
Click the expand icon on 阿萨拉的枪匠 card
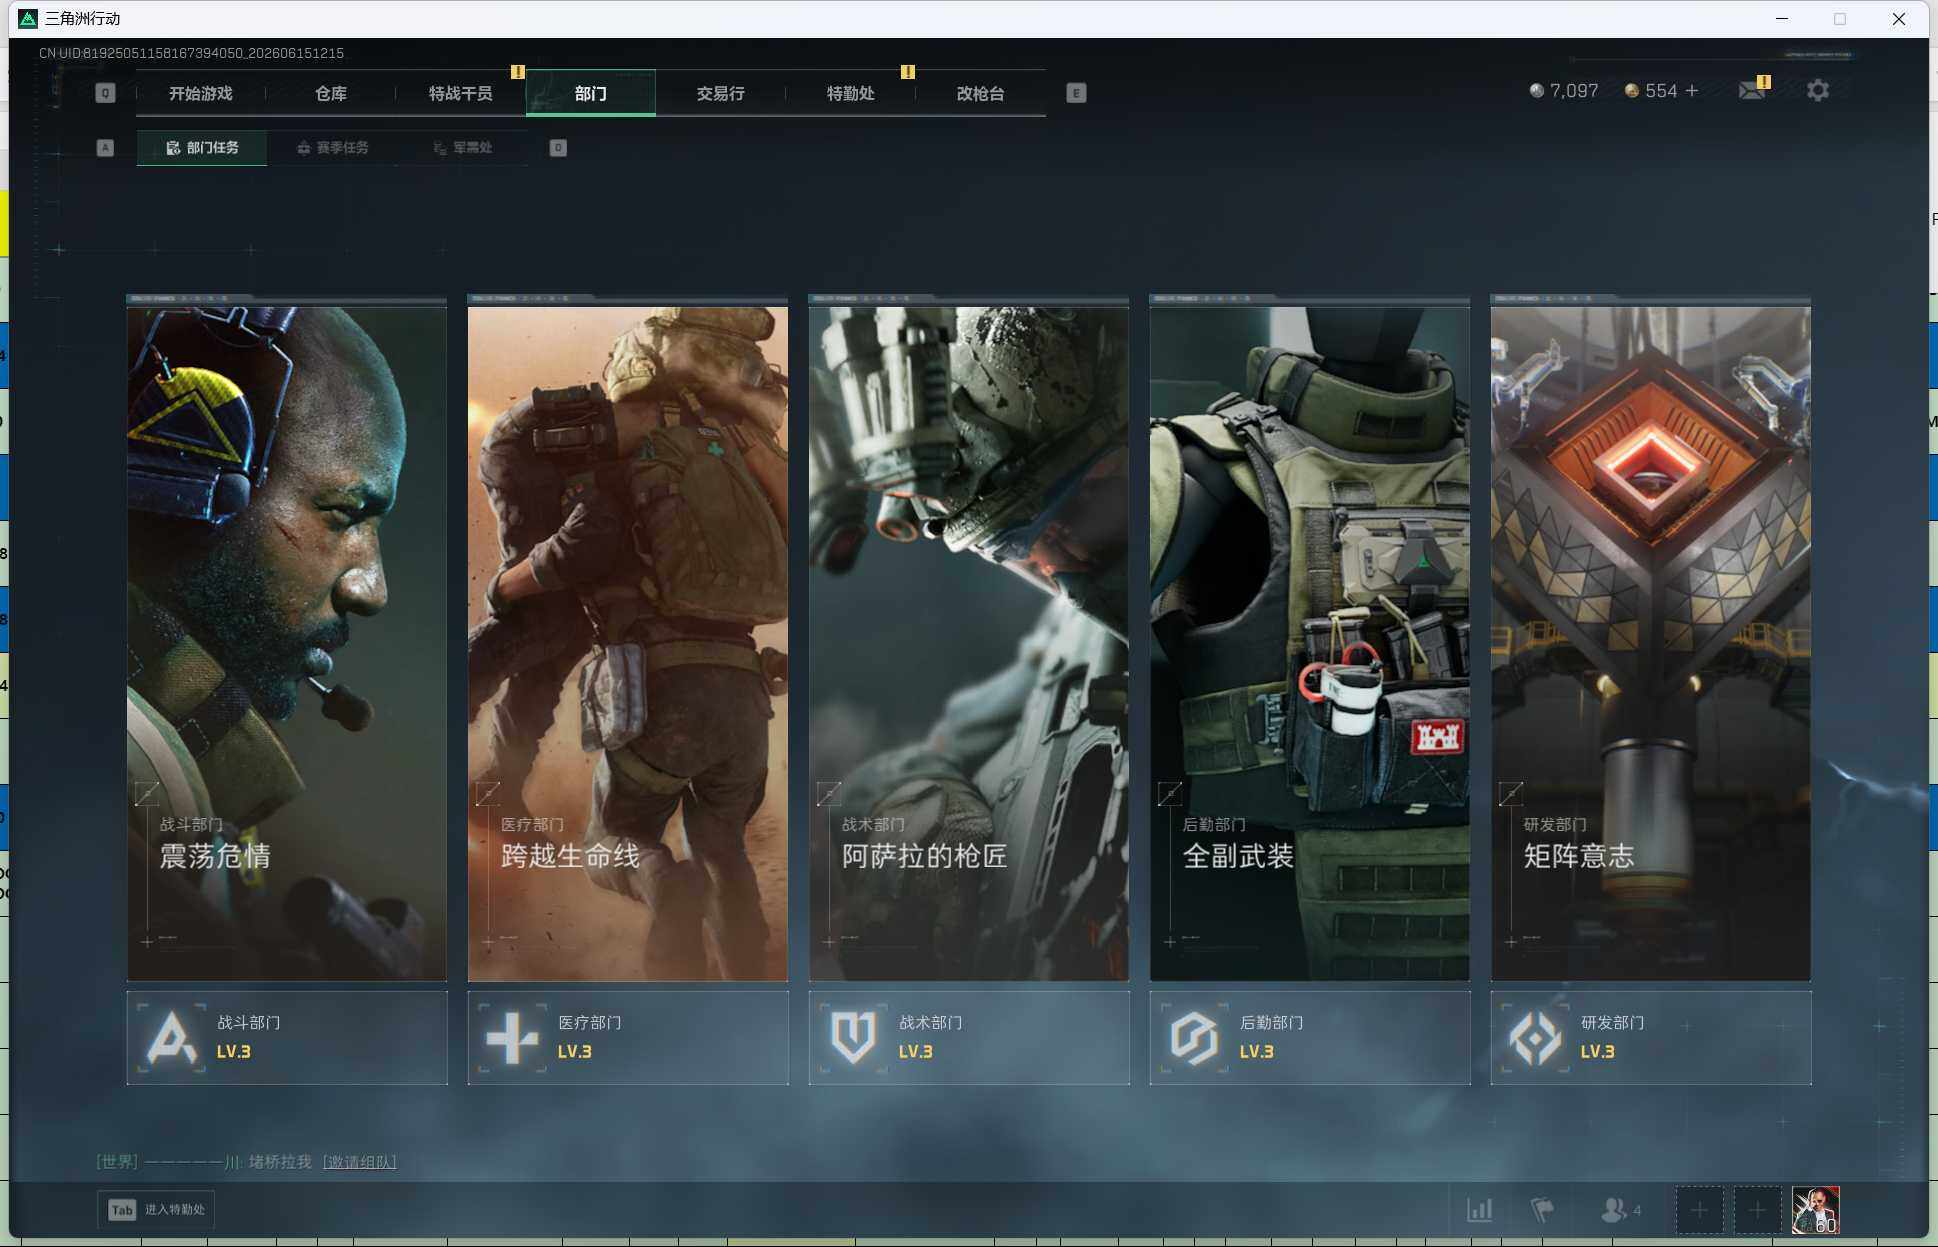pyautogui.click(x=829, y=794)
